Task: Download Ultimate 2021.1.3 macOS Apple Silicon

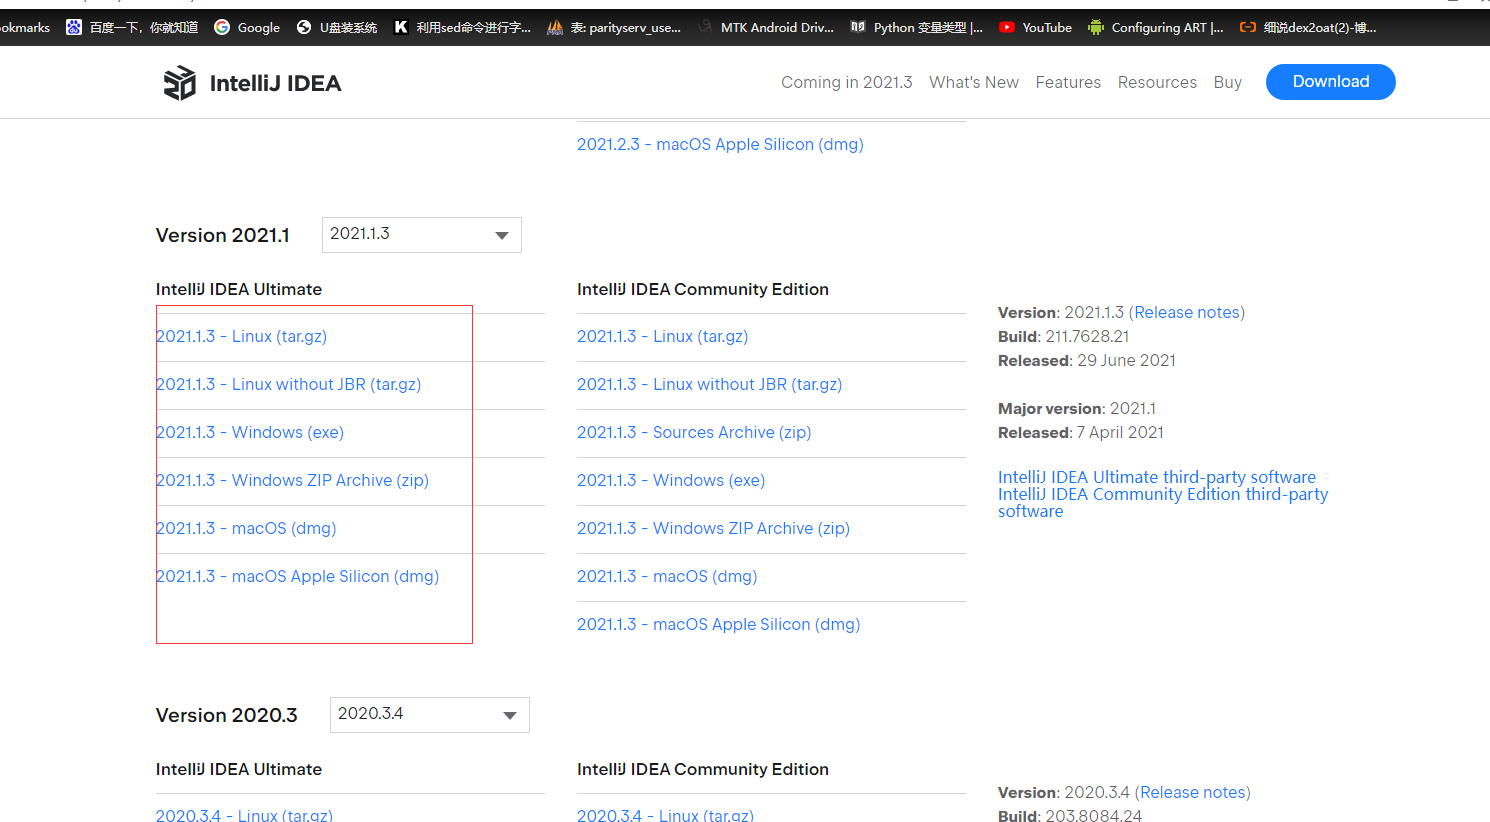Action: [297, 576]
